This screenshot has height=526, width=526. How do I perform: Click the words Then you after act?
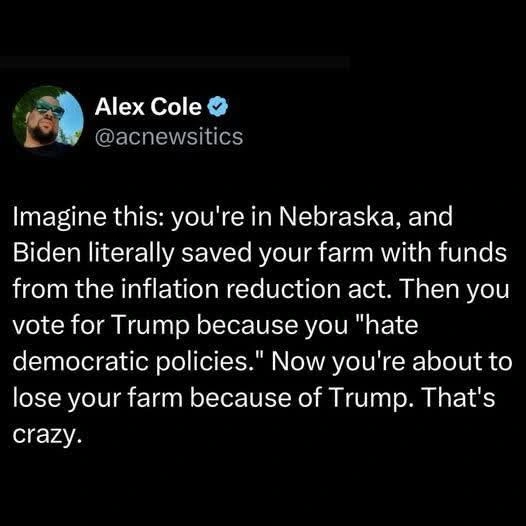(x=452, y=289)
